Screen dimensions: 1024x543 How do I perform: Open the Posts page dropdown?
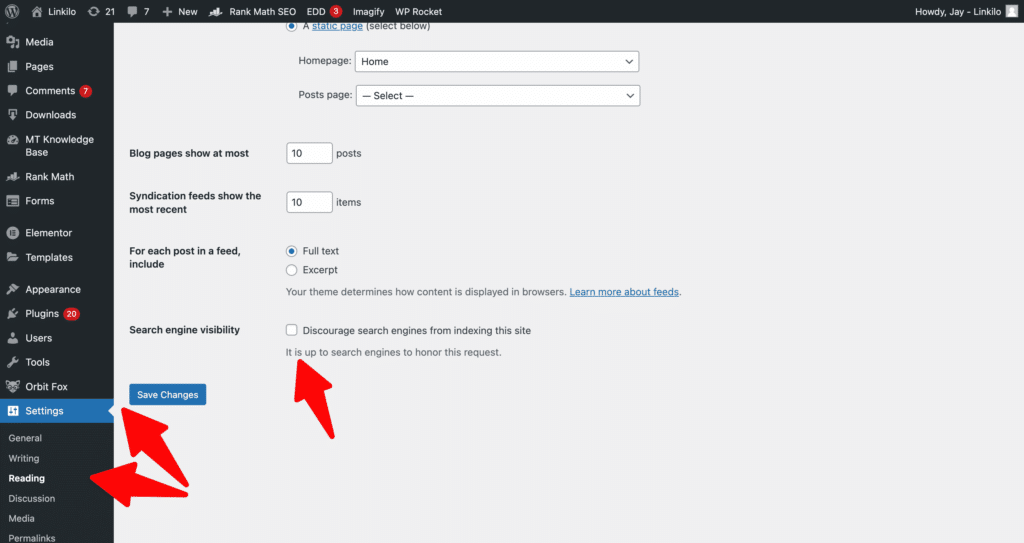click(x=498, y=95)
